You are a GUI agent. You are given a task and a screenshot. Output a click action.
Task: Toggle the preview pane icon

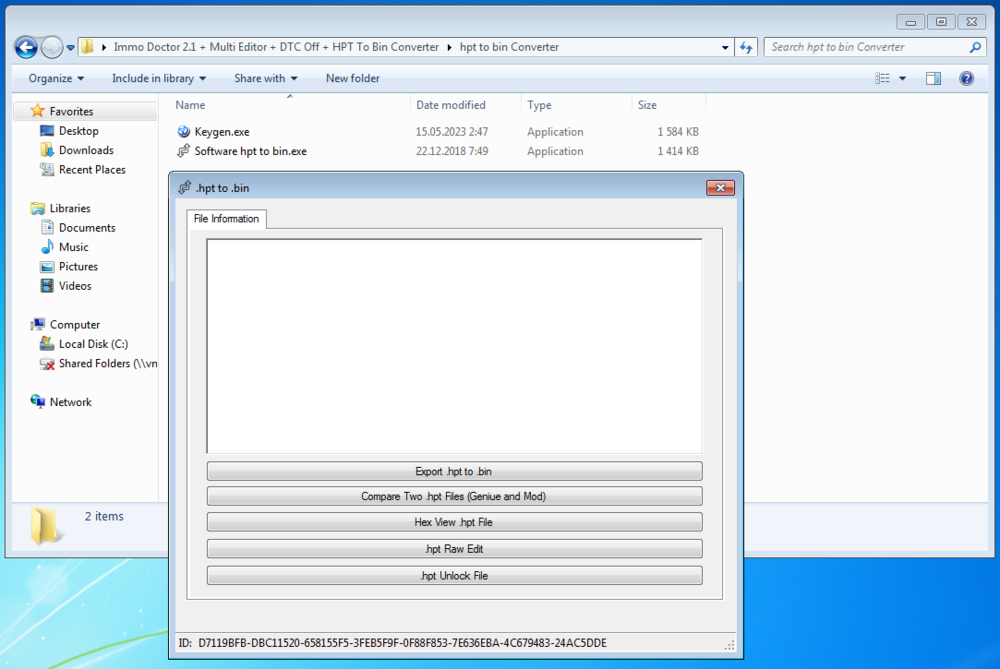point(933,78)
